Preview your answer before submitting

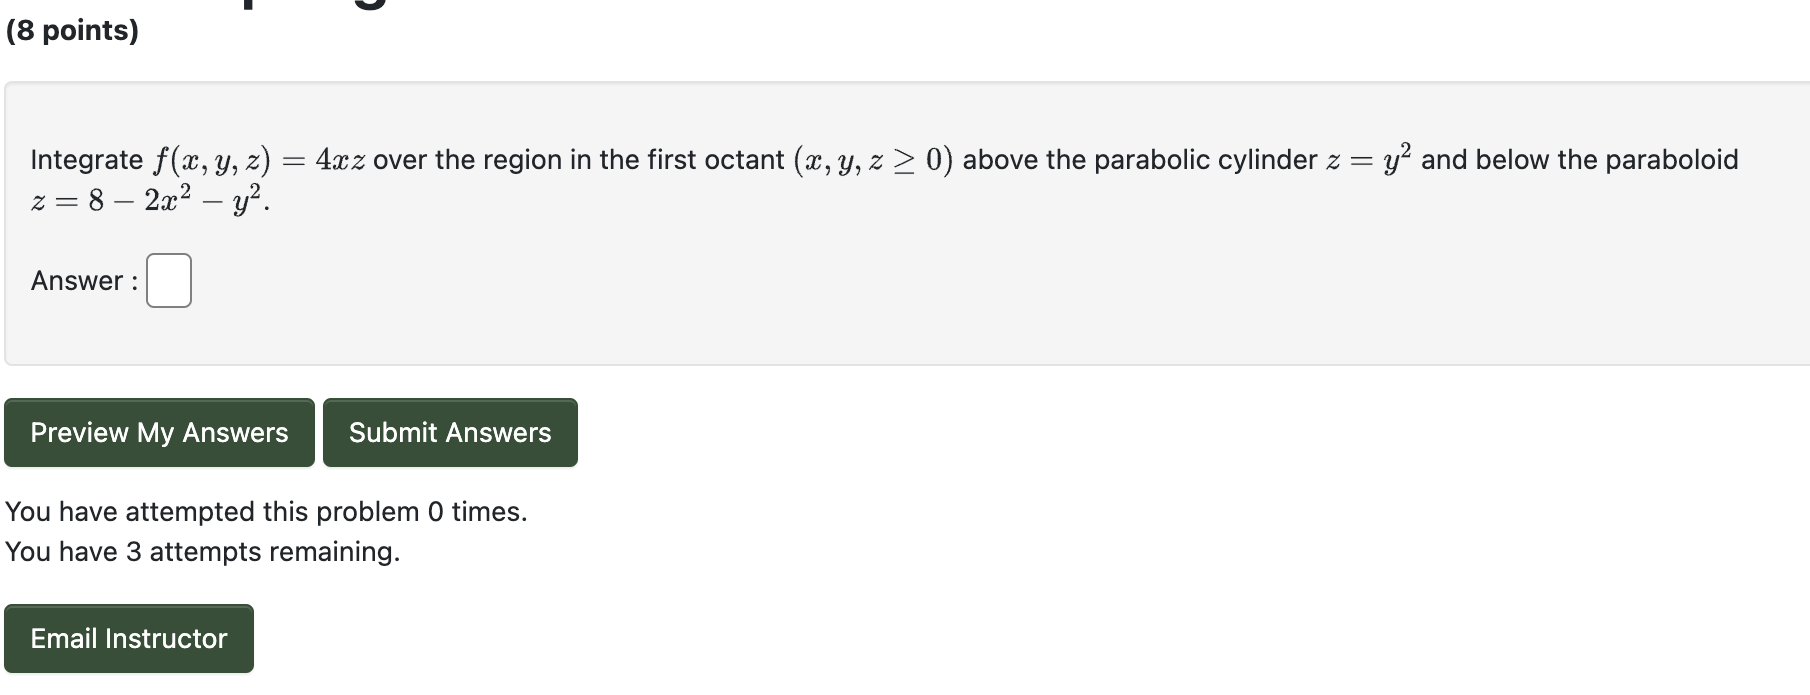pos(158,432)
